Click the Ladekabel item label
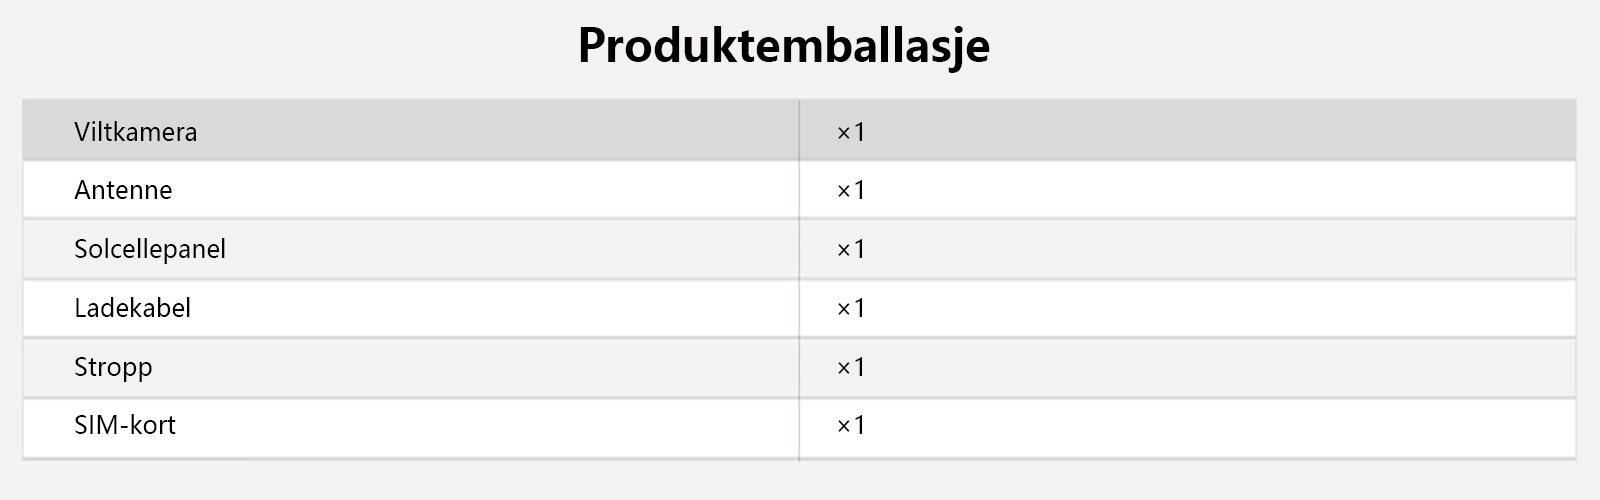 132,308
